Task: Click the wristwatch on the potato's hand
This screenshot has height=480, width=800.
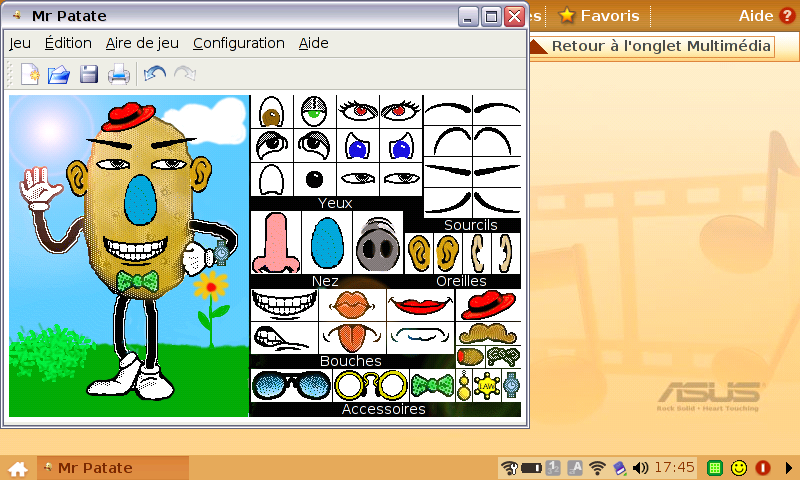Action: tap(221, 252)
